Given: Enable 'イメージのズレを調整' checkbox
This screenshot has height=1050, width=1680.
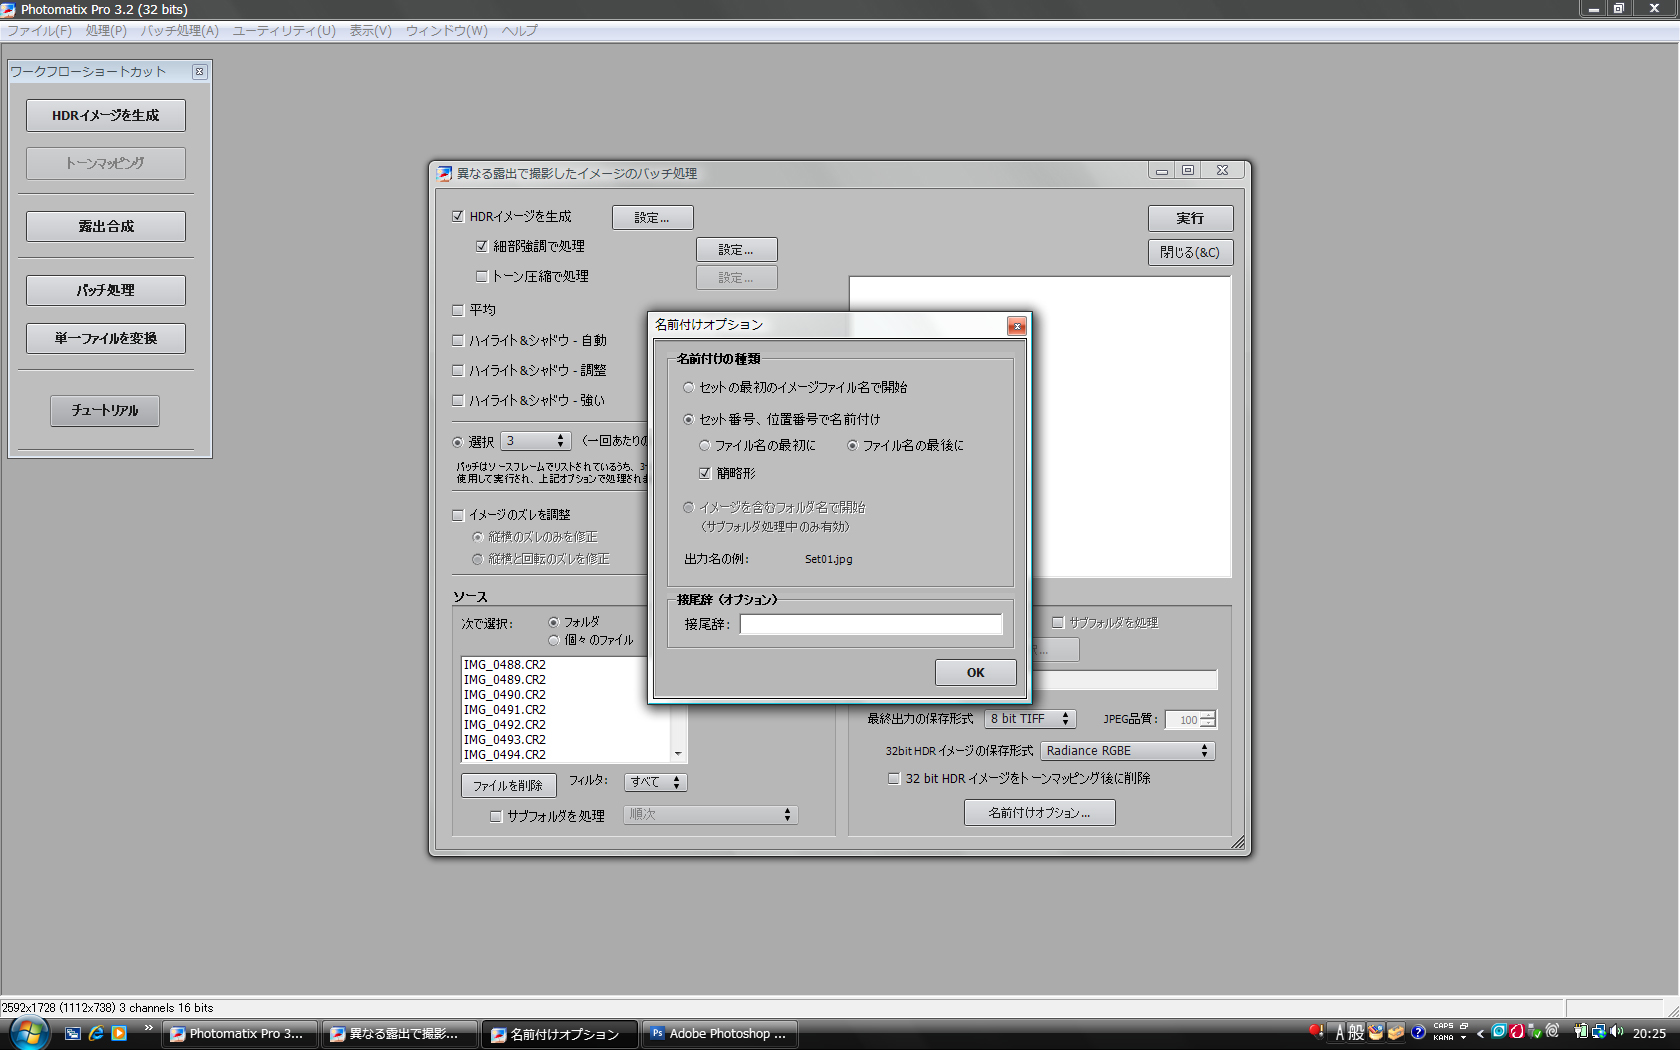Looking at the screenshot, I should (458, 515).
